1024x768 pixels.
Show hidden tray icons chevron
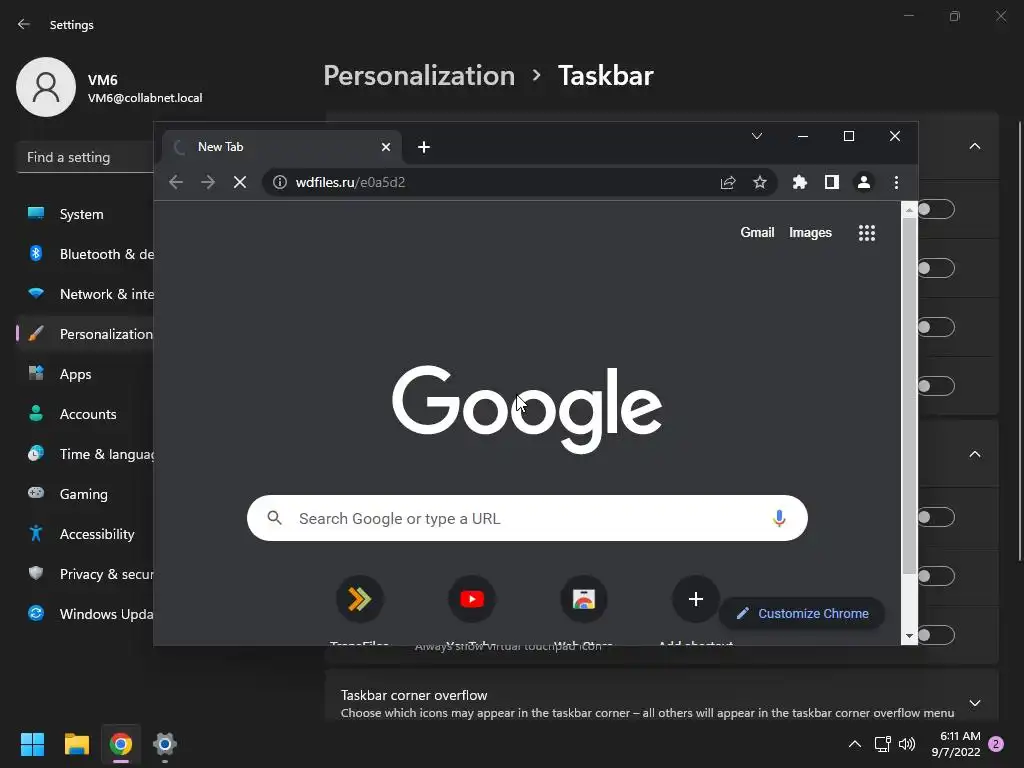[x=854, y=744]
